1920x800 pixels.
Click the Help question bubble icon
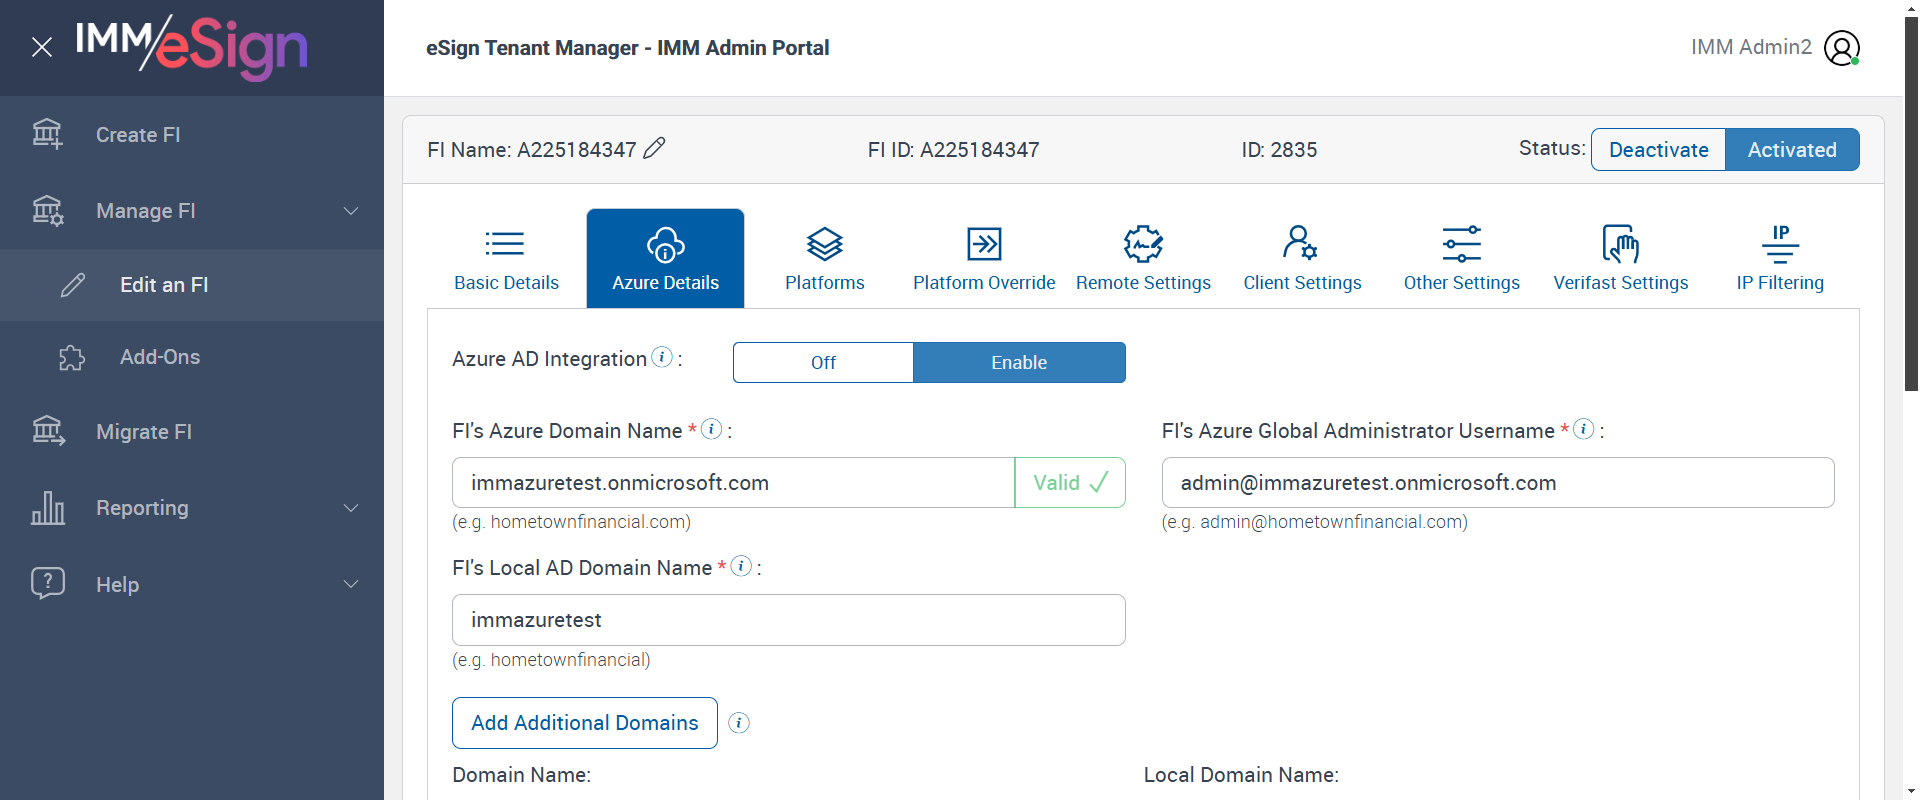click(48, 583)
